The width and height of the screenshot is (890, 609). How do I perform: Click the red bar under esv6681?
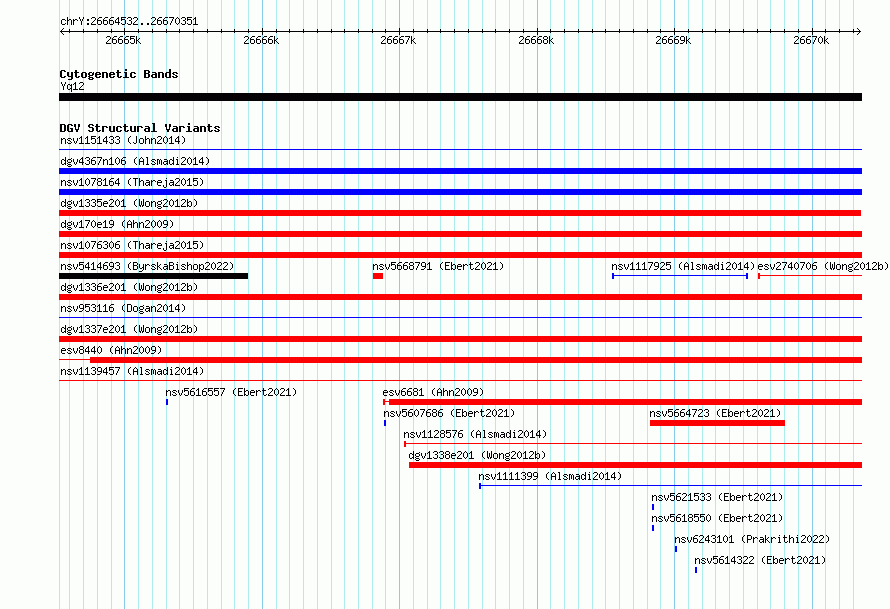pos(623,402)
